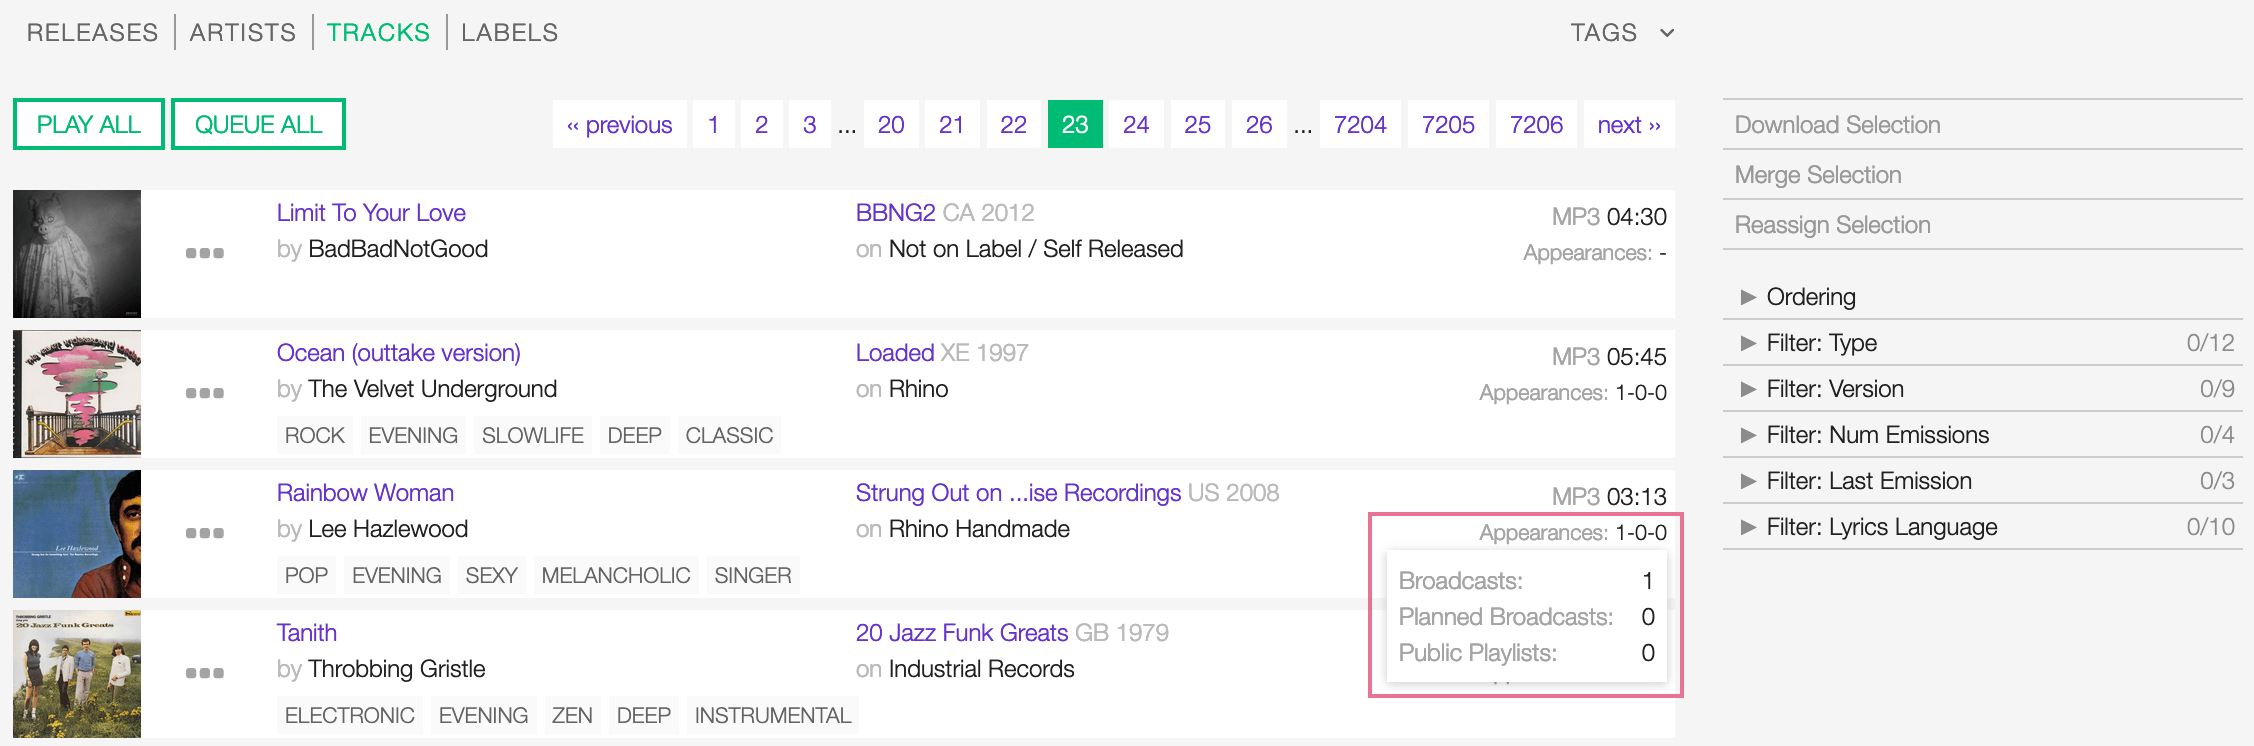Jump to page 26
The height and width of the screenshot is (746, 2254).
[x=1259, y=124]
